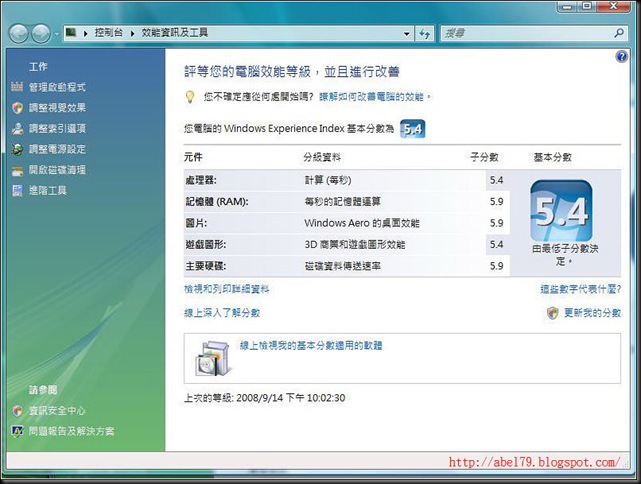
Task: Click the shield icon beside 資訊安全中心
Action: pos(17,410)
